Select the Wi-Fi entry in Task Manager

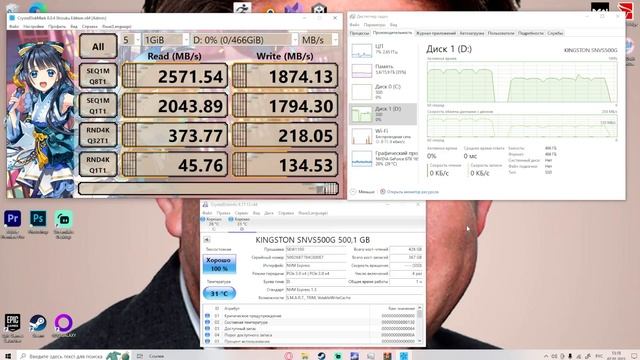[x=383, y=136]
